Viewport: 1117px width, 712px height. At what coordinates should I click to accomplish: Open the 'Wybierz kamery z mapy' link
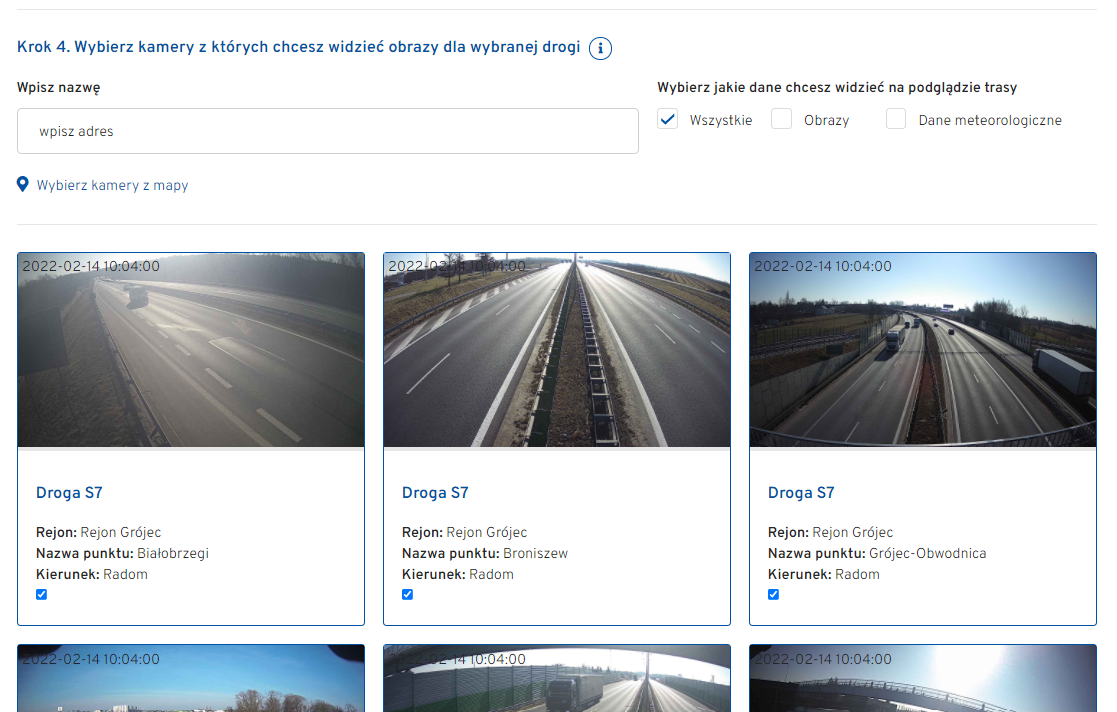[x=112, y=185]
